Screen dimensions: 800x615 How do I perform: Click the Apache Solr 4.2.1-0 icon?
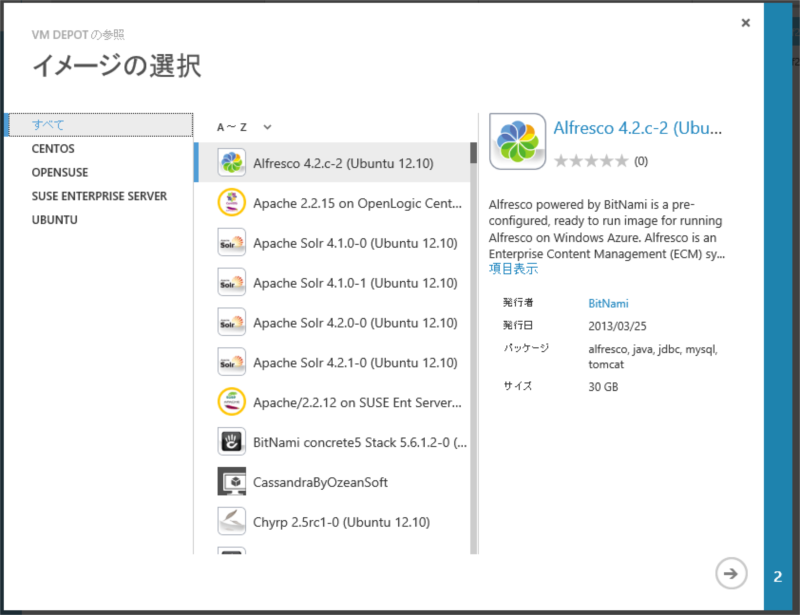click(232, 362)
